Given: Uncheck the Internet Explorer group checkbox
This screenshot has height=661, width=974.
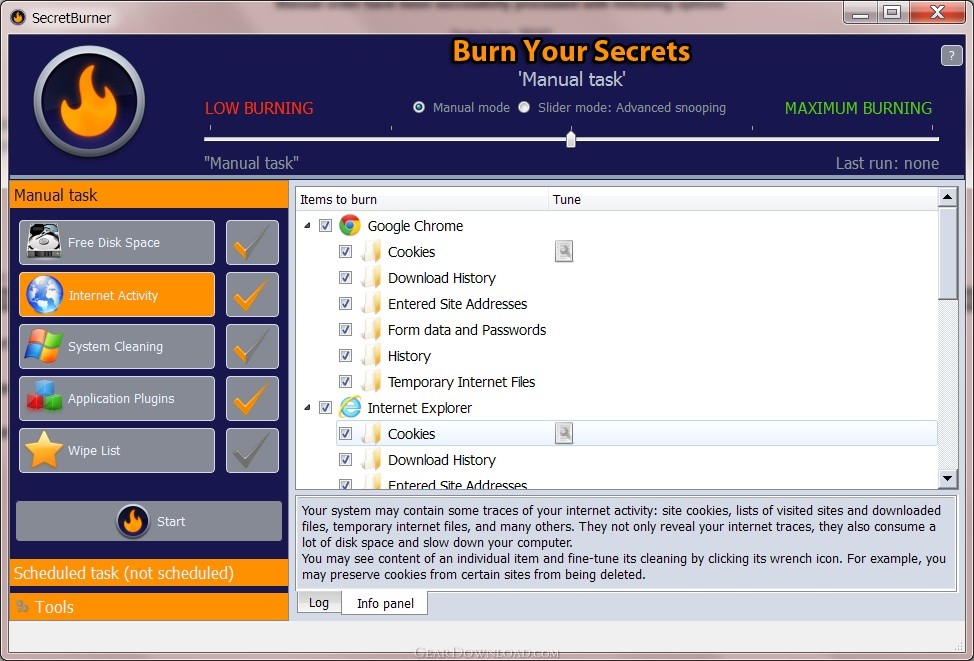Looking at the screenshot, I should pyautogui.click(x=325, y=408).
